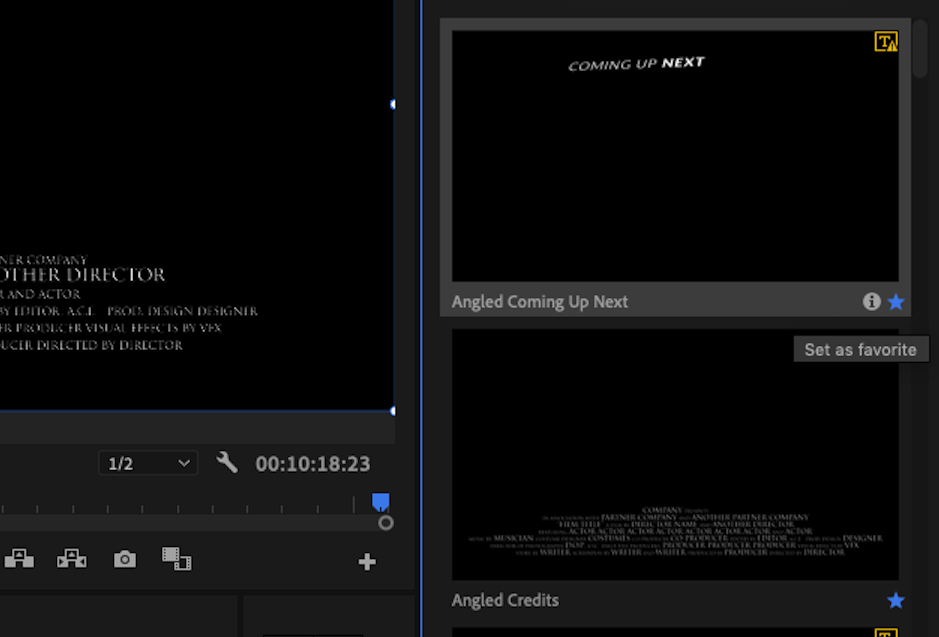The width and height of the screenshot is (939, 637).
Task: Open the Button Editor plus icon
Action: click(367, 562)
